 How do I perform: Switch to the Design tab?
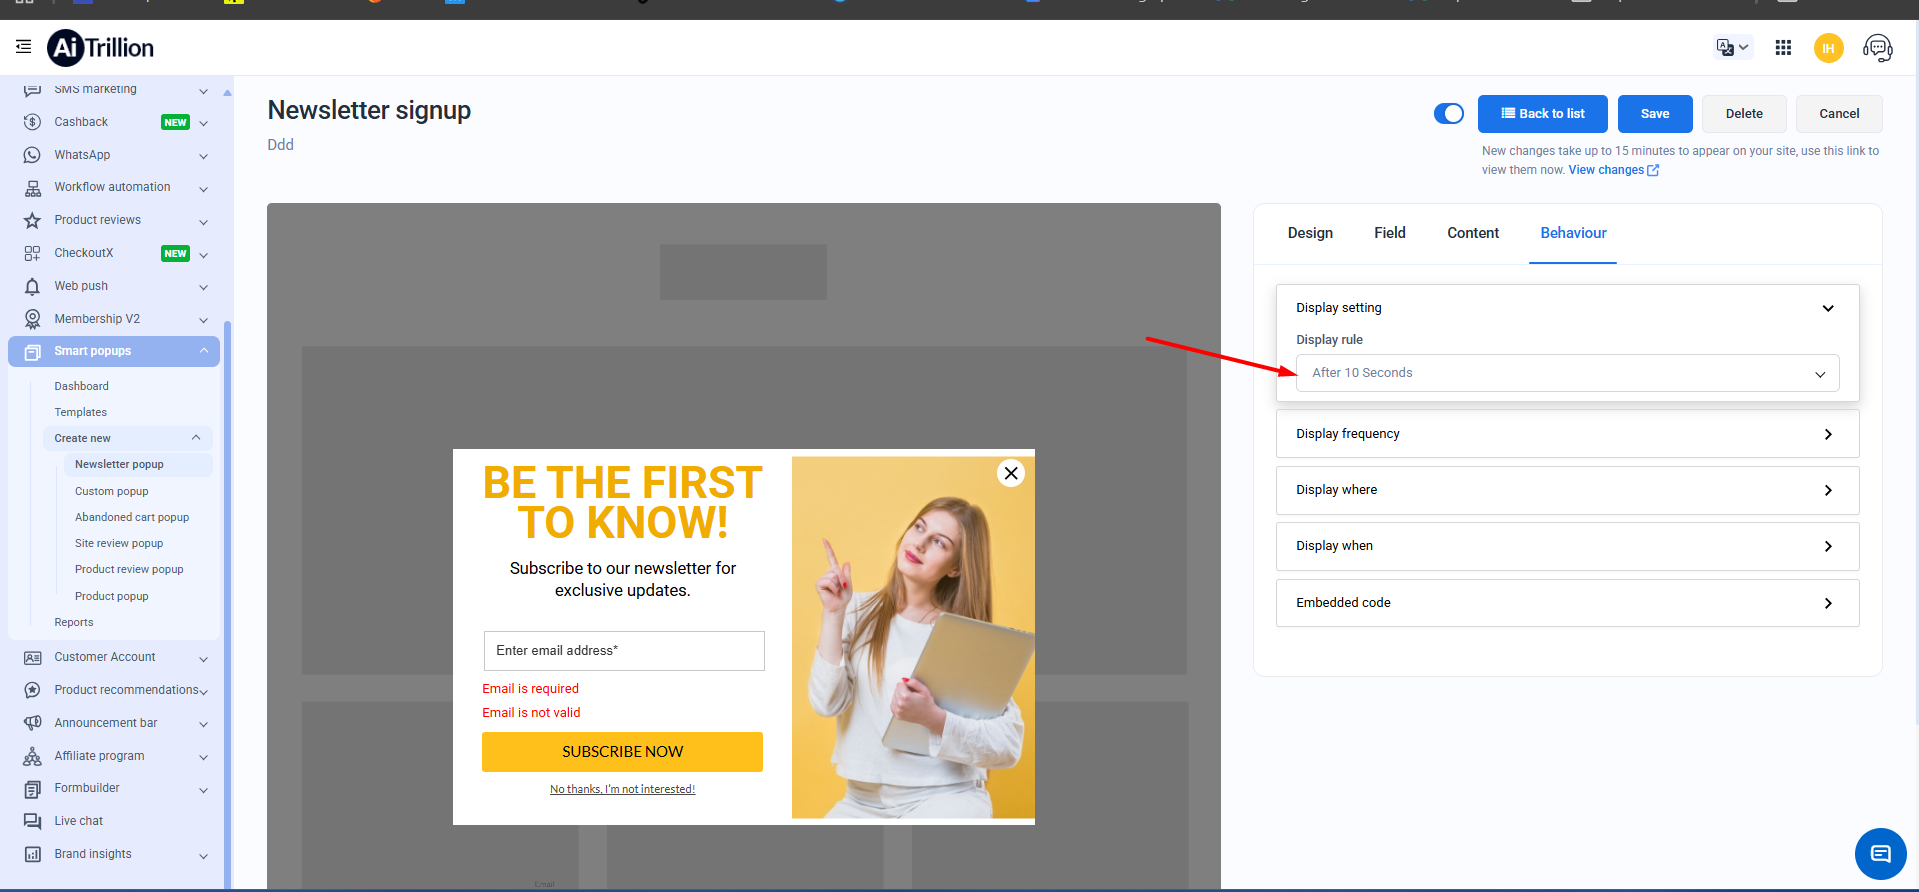click(1310, 233)
